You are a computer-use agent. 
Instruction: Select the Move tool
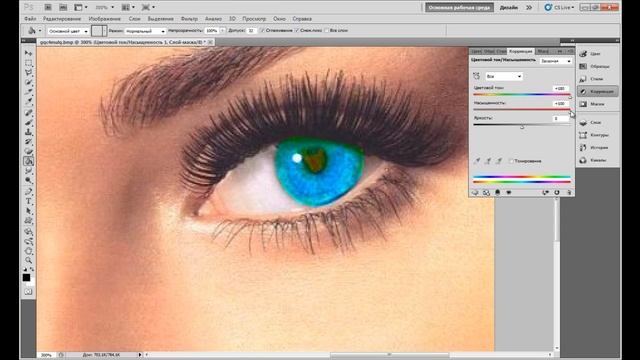[x=28, y=53]
